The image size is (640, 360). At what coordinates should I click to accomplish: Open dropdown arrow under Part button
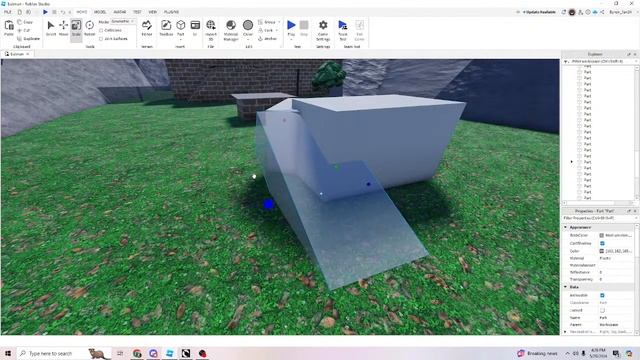click(x=180, y=39)
